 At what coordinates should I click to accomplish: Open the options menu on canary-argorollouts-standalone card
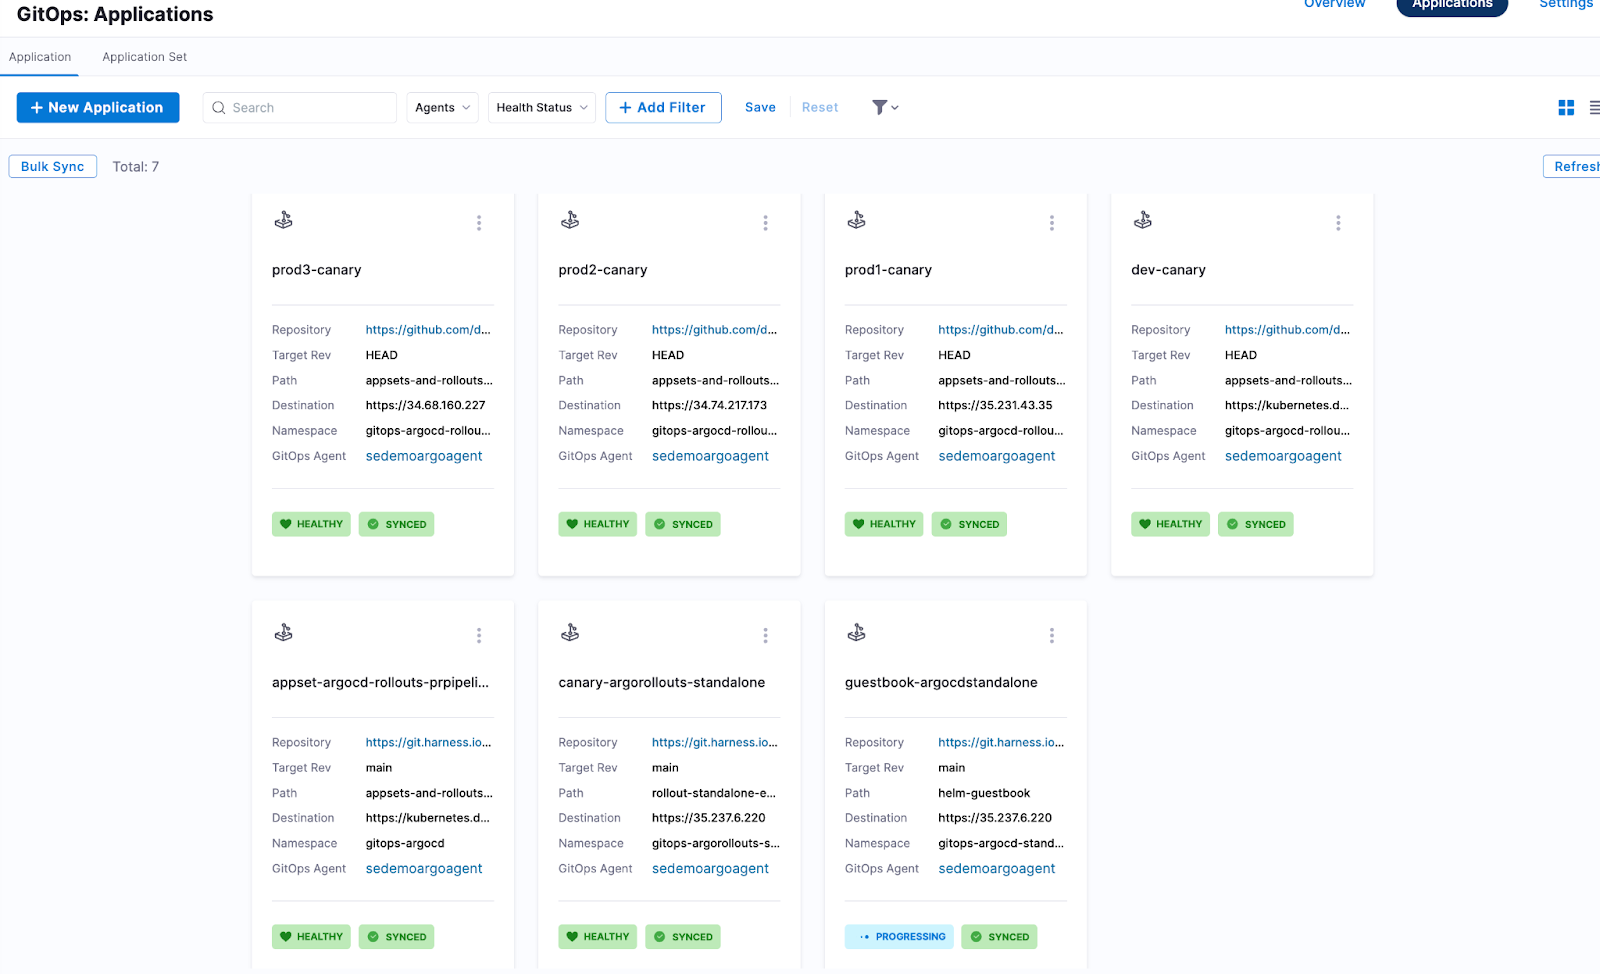pos(765,636)
